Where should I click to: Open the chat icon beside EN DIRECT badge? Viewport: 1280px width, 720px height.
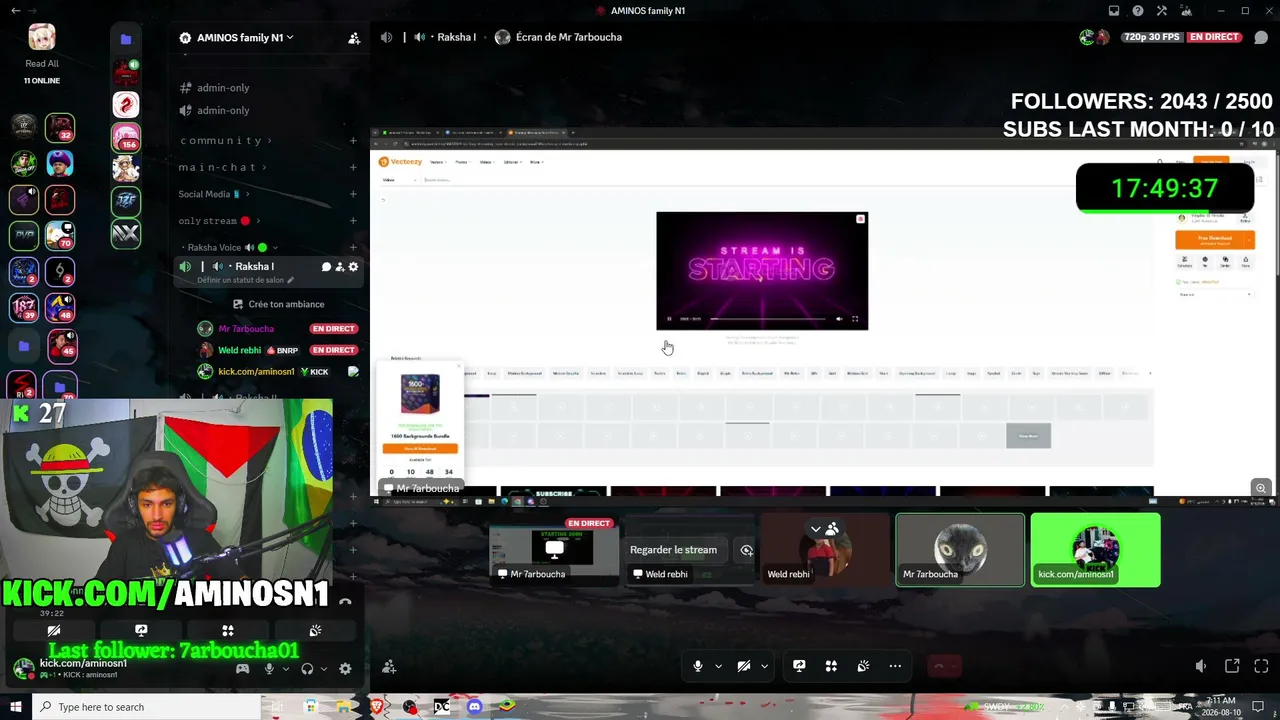click(1261, 38)
